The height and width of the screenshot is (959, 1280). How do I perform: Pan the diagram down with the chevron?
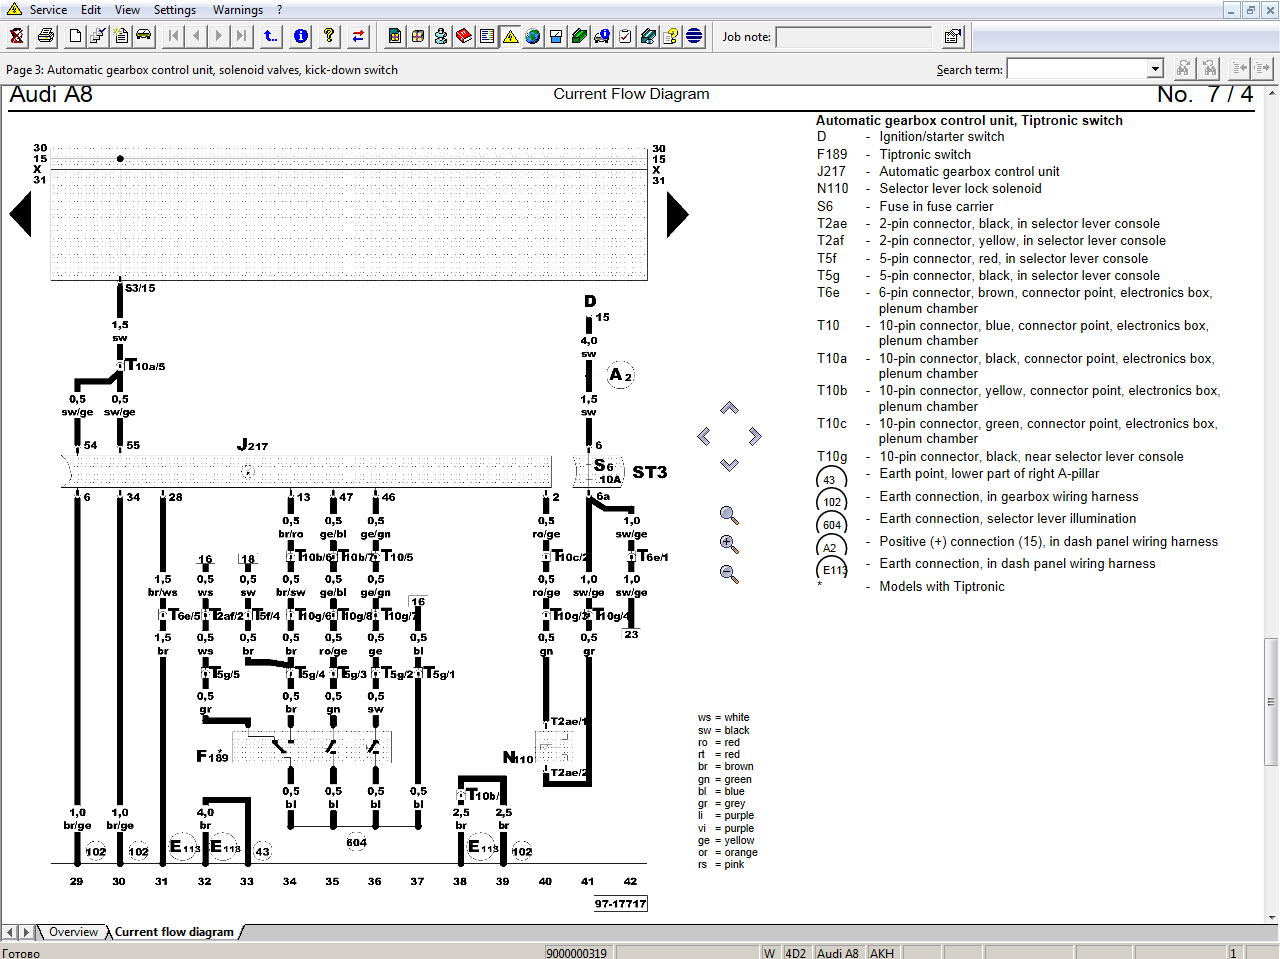(x=729, y=465)
